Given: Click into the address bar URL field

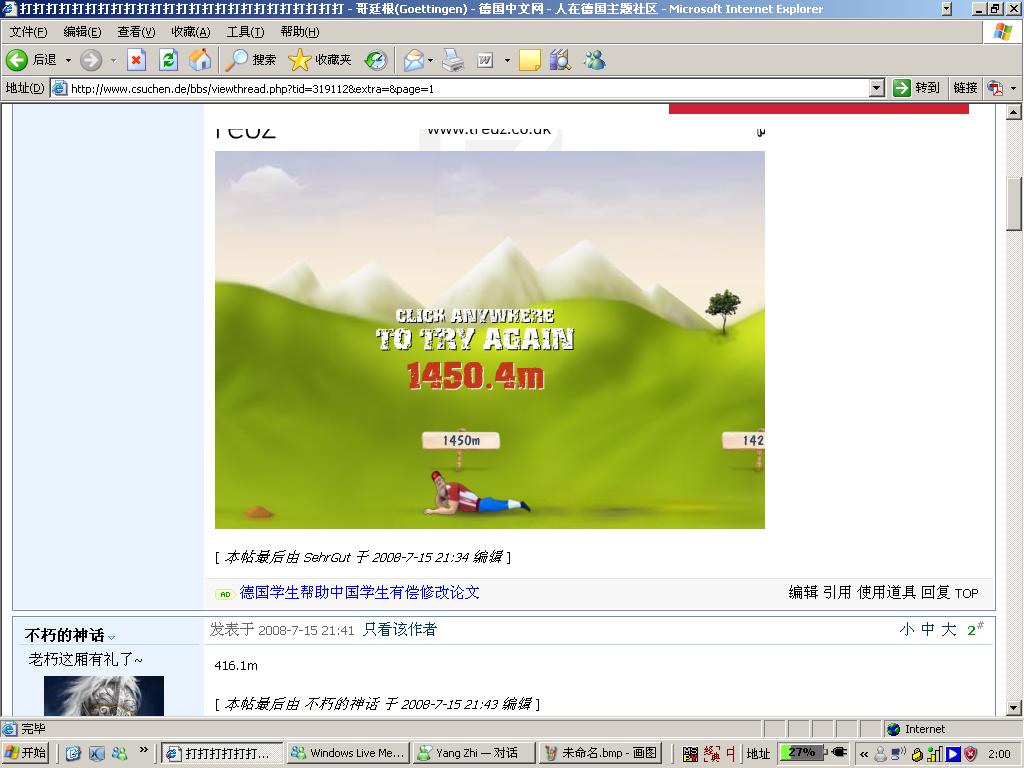Looking at the screenshot, I should click(460, 88).
